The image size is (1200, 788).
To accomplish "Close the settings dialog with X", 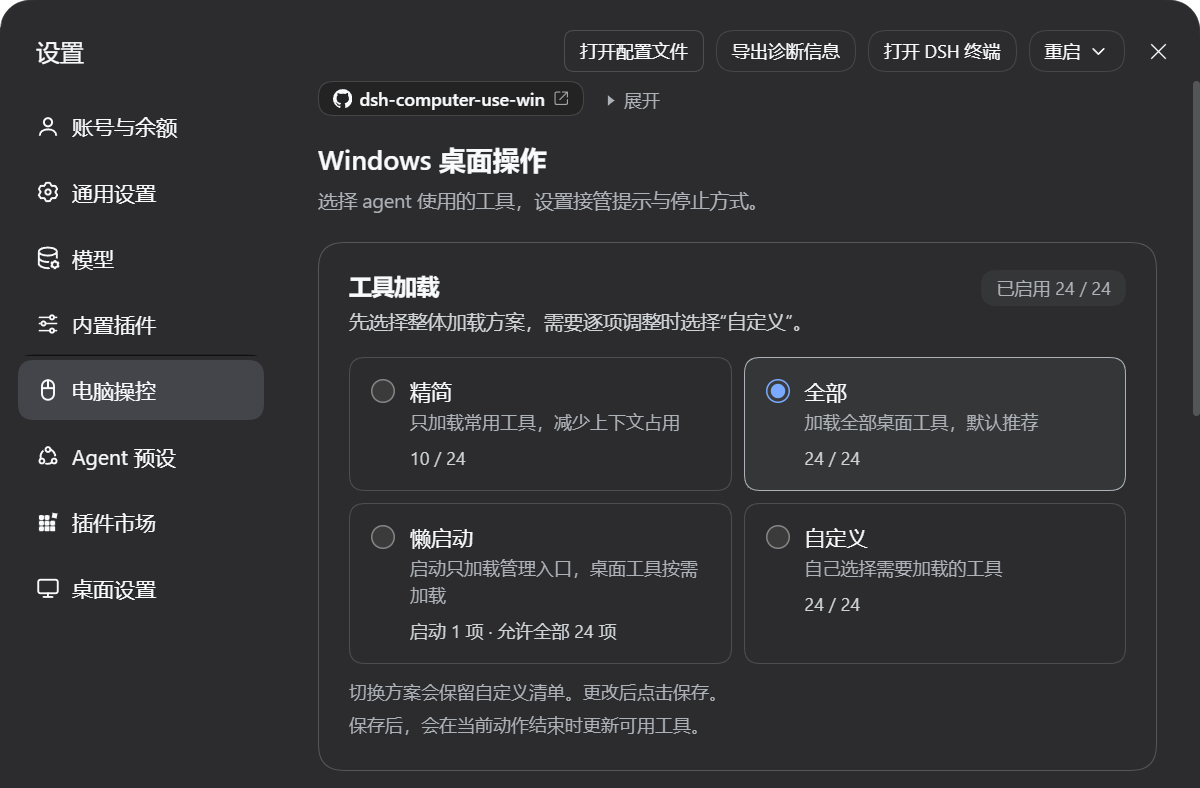I will point(1158,51).
